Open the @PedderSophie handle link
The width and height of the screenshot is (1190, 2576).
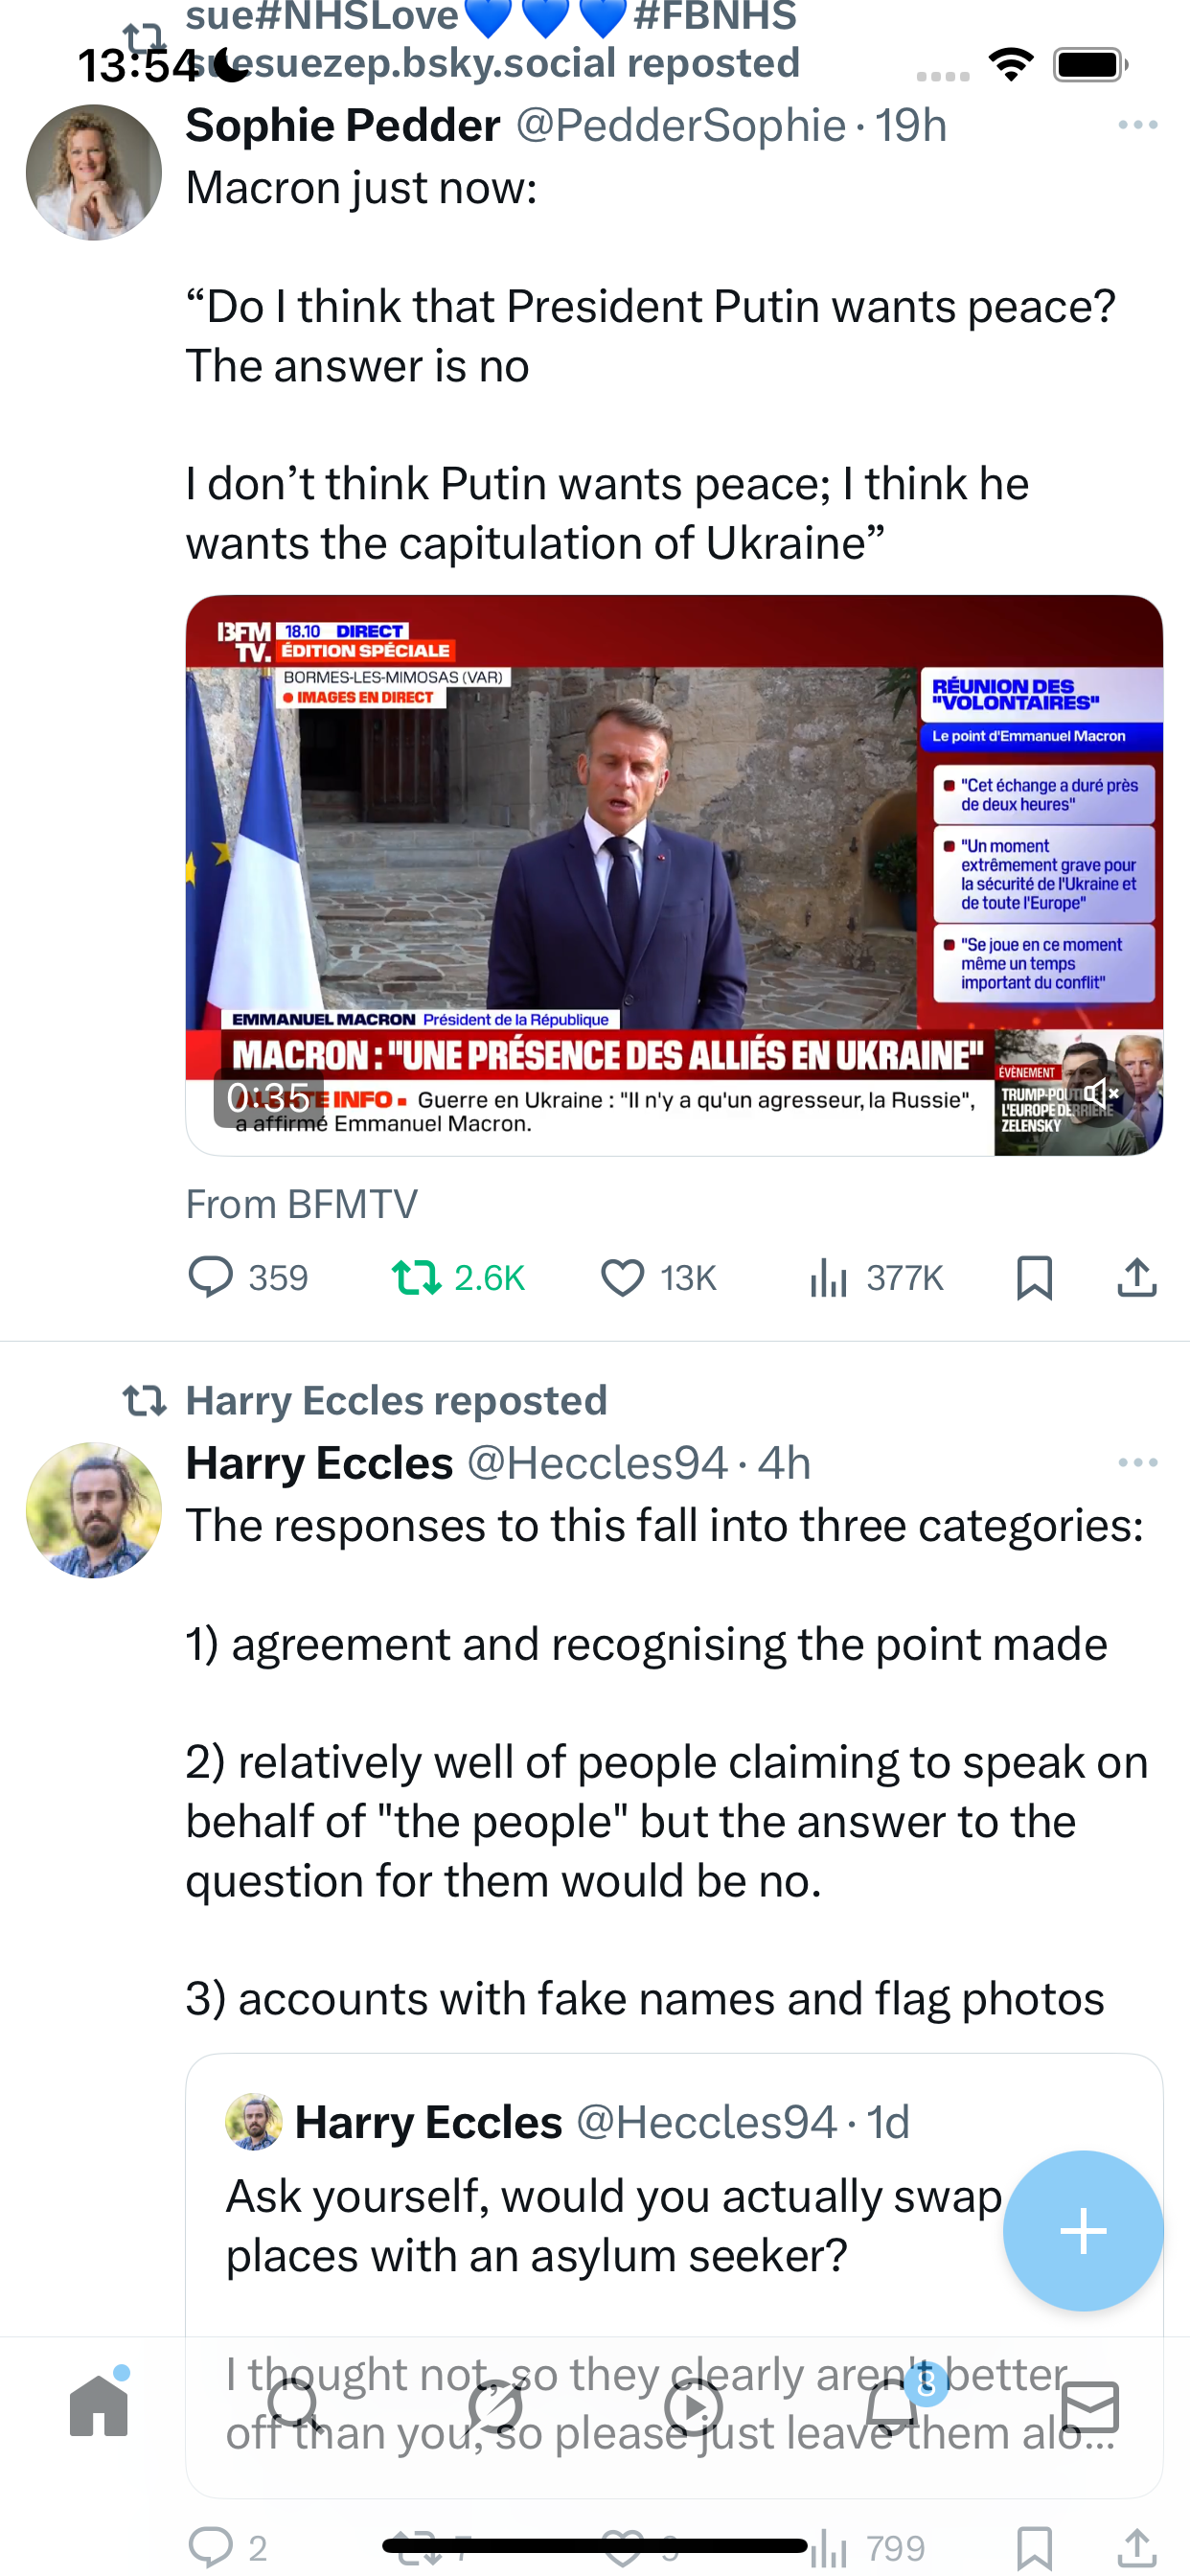tap(680, 126)
